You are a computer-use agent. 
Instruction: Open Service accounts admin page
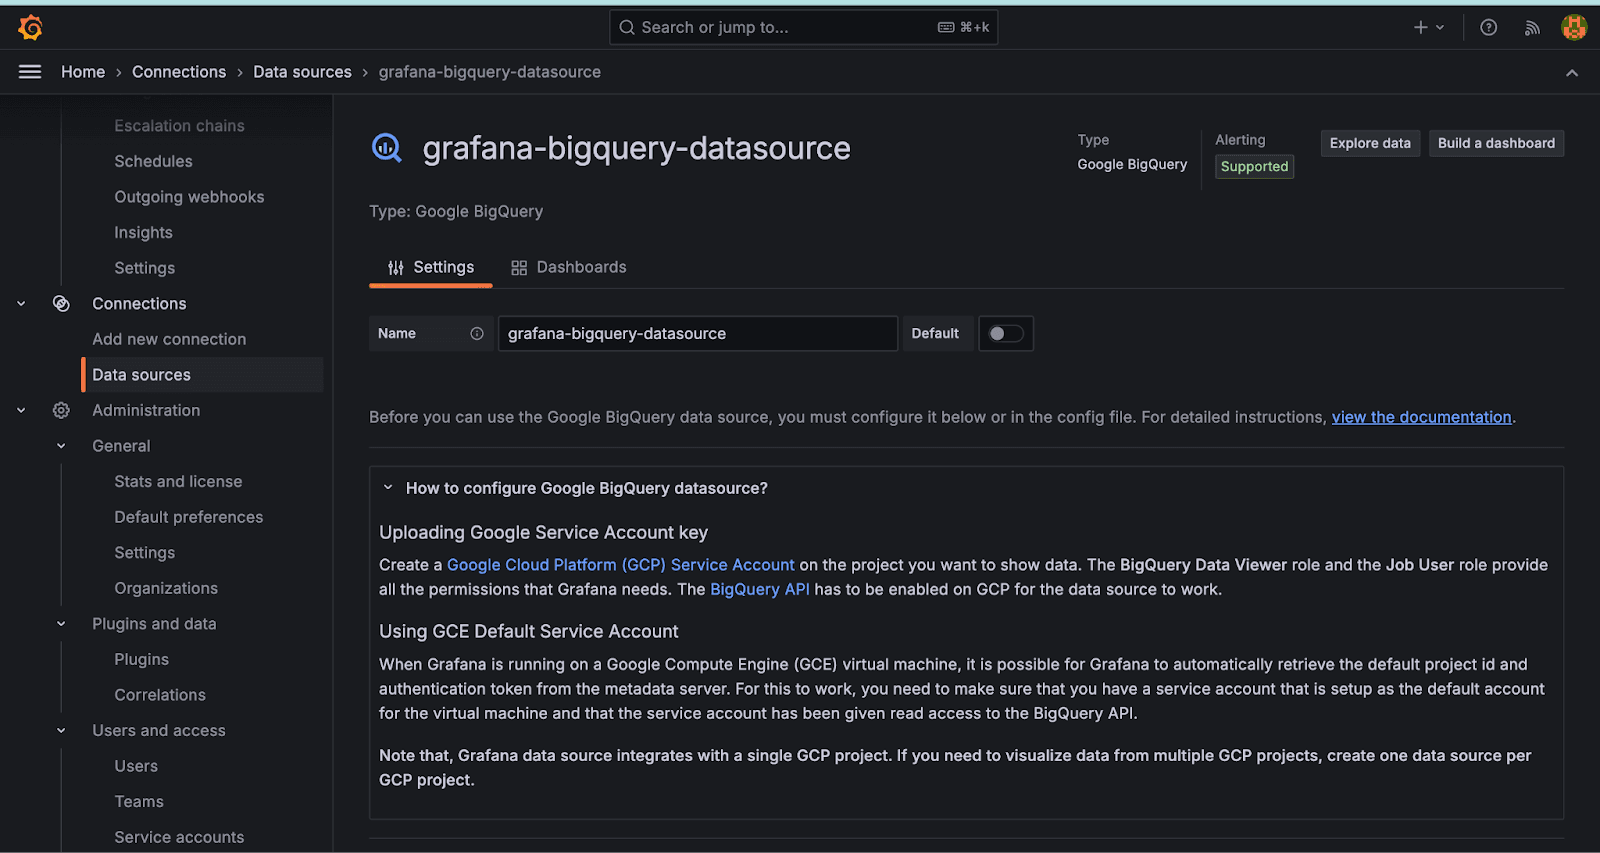[179, 837]
